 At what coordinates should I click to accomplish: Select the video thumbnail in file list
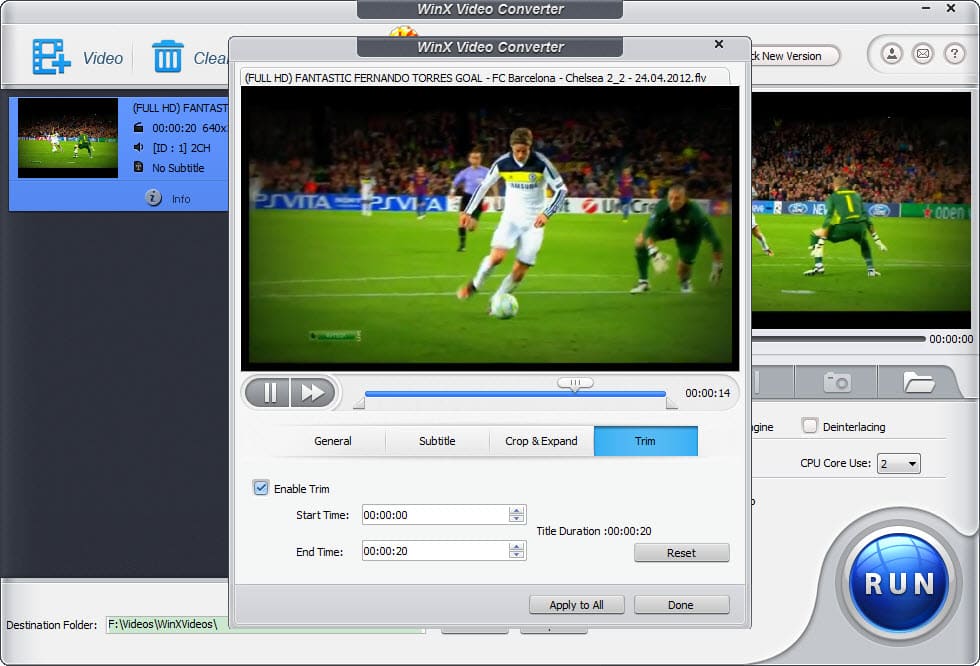(x=68, y=138)
